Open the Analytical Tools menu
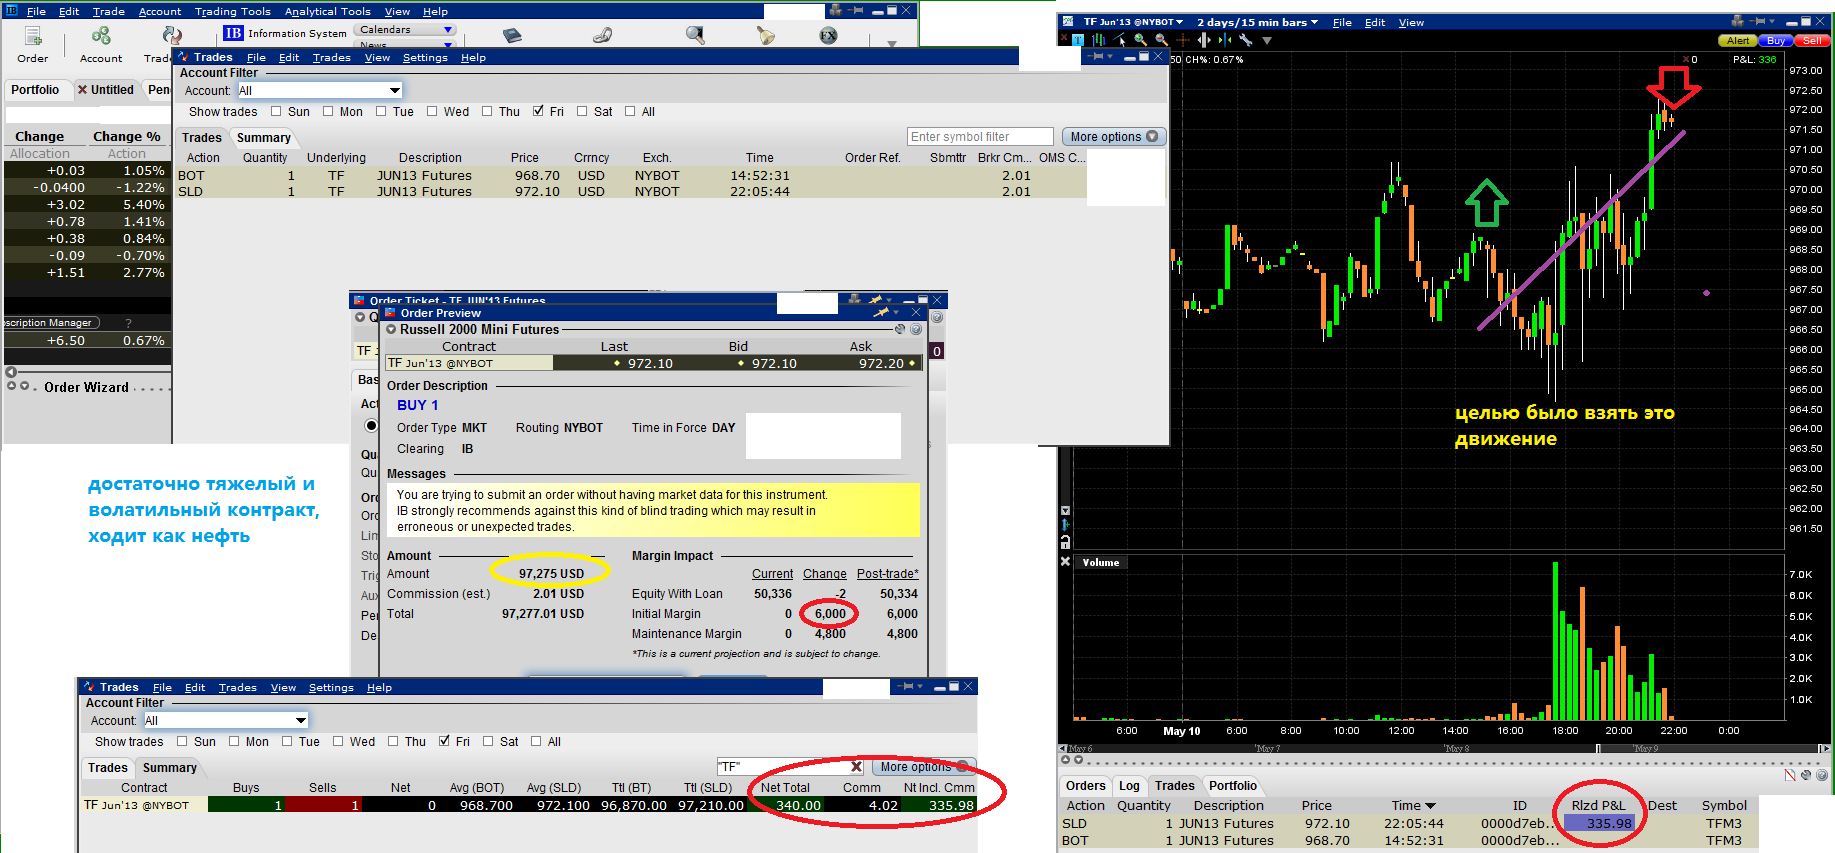Screen dimensions: 1835x853 [327, 12]
